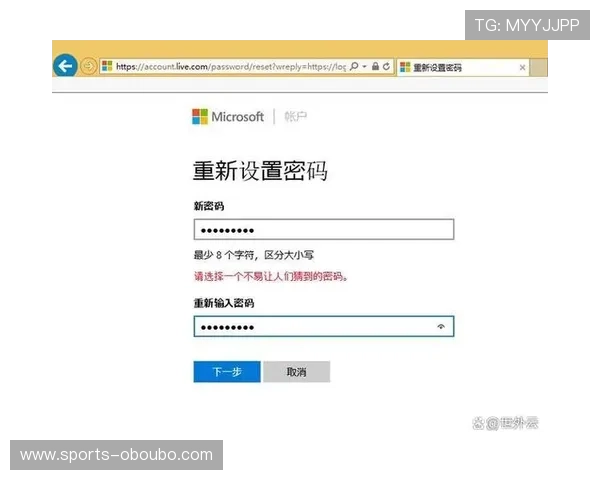Click the address bar search magnifier icon
The image size is (600, 480).
(354, 66)
